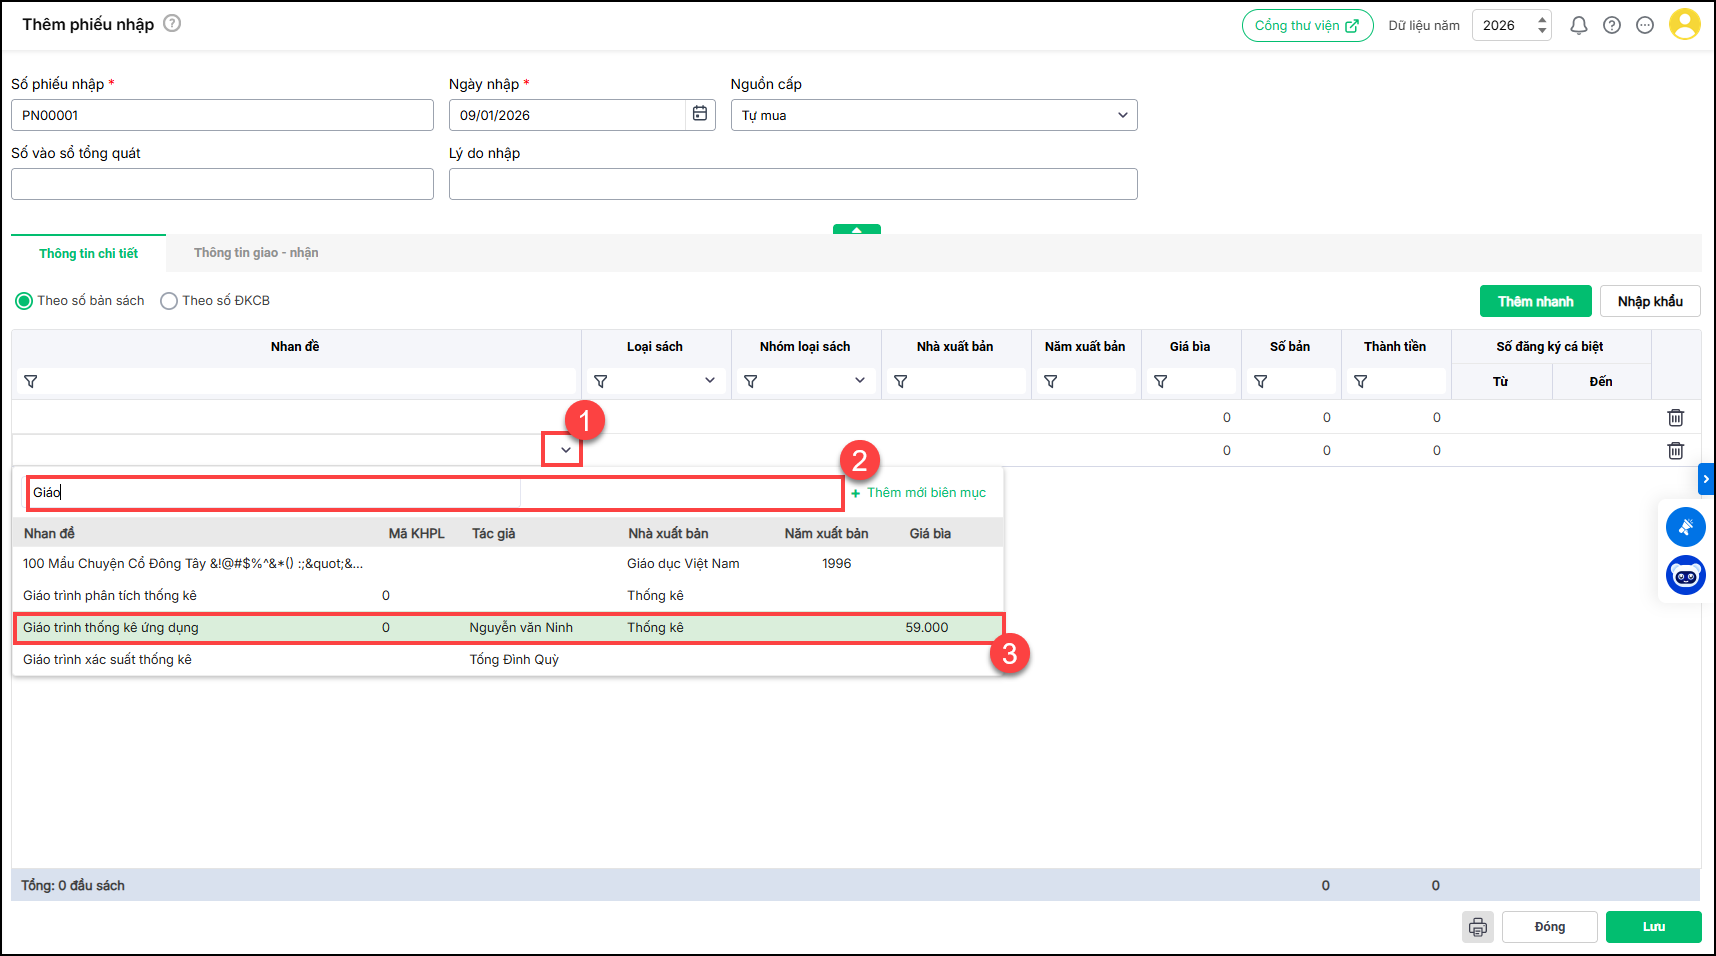Click the user avatar profile icon
The image size is (1716, 956).
click(x=1684, y=25)
